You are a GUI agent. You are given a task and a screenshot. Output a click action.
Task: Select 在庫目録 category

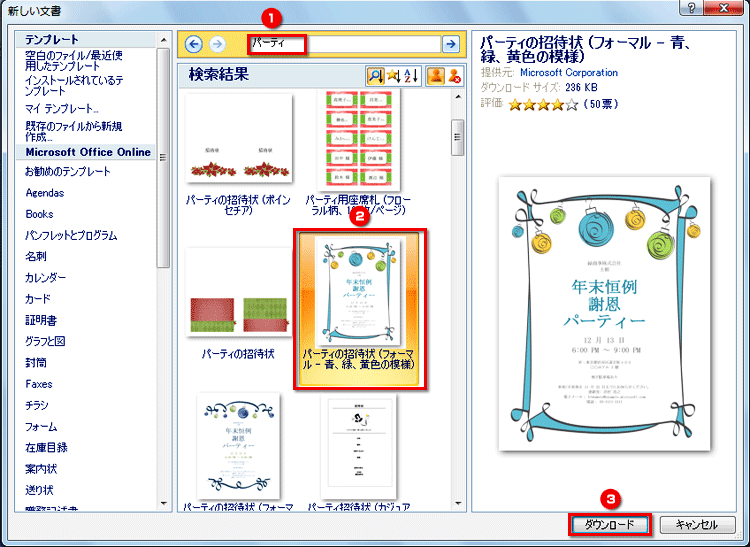[x=46, y=448]
